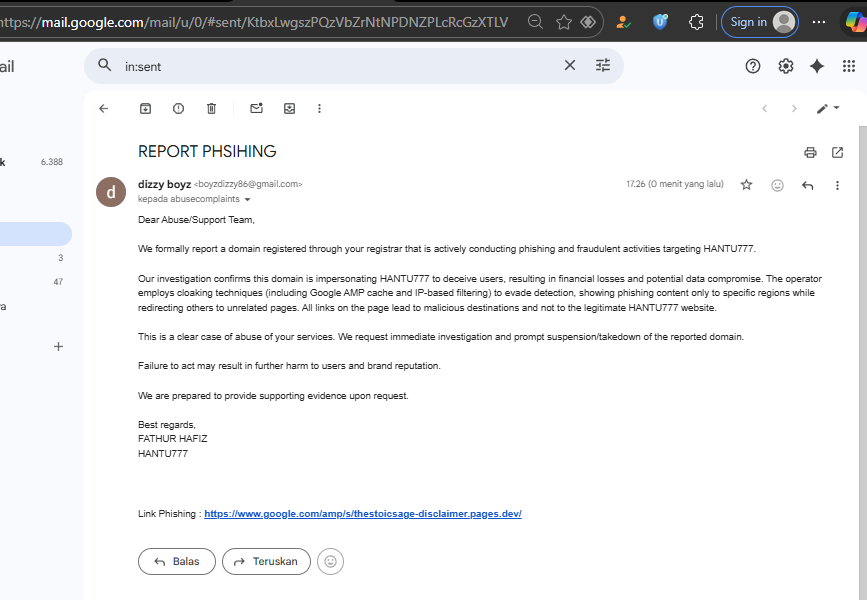Click the emoji reaction button beside Teruskan
The height and width of the screenshot is (600, 867).
(x=330, y=561)
